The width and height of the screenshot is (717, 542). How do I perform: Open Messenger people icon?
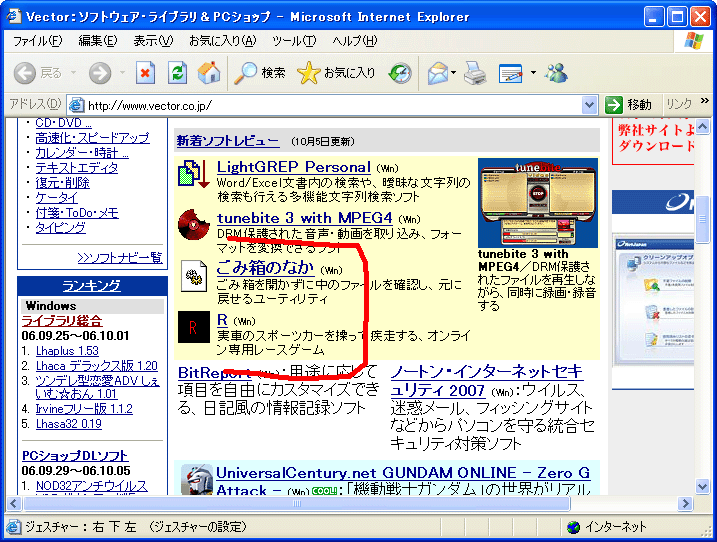tap(556, 73)
